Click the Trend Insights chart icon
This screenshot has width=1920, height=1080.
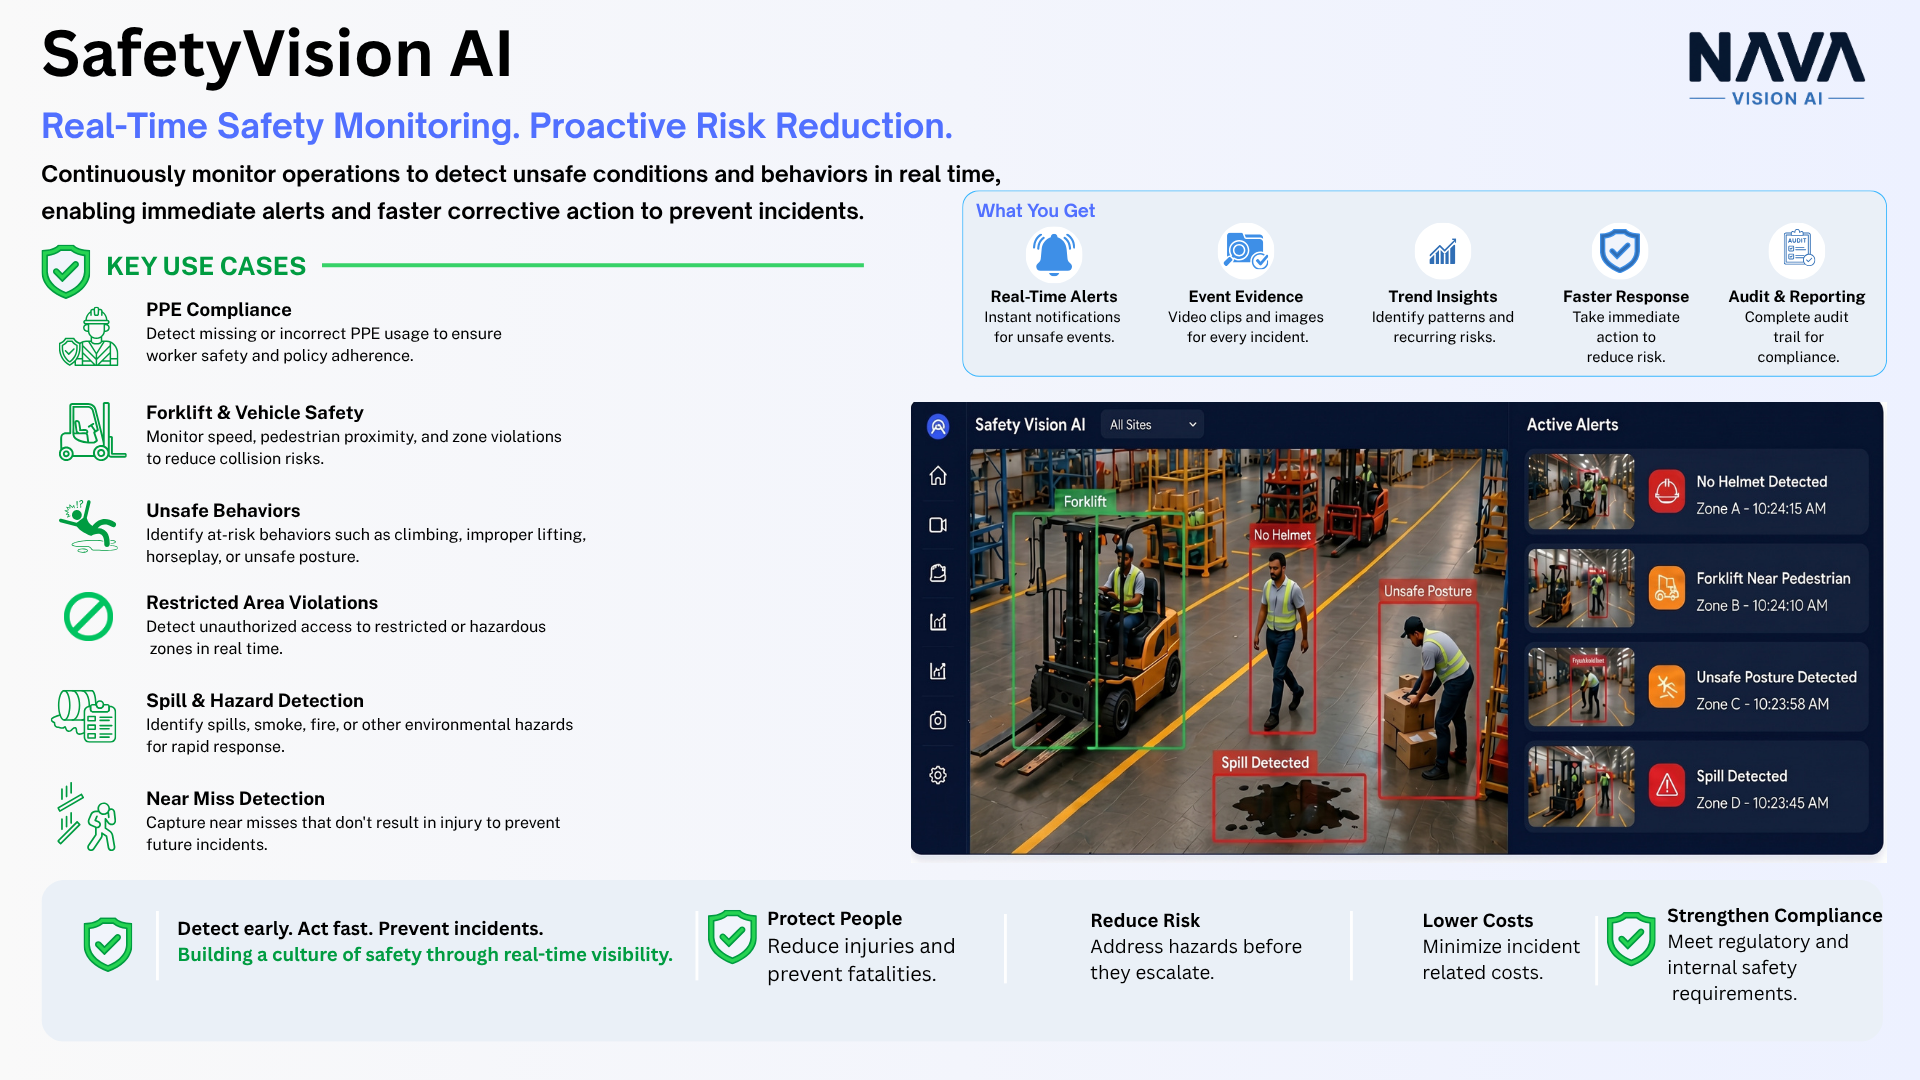pyautogui.click(x=1443, y=251)
